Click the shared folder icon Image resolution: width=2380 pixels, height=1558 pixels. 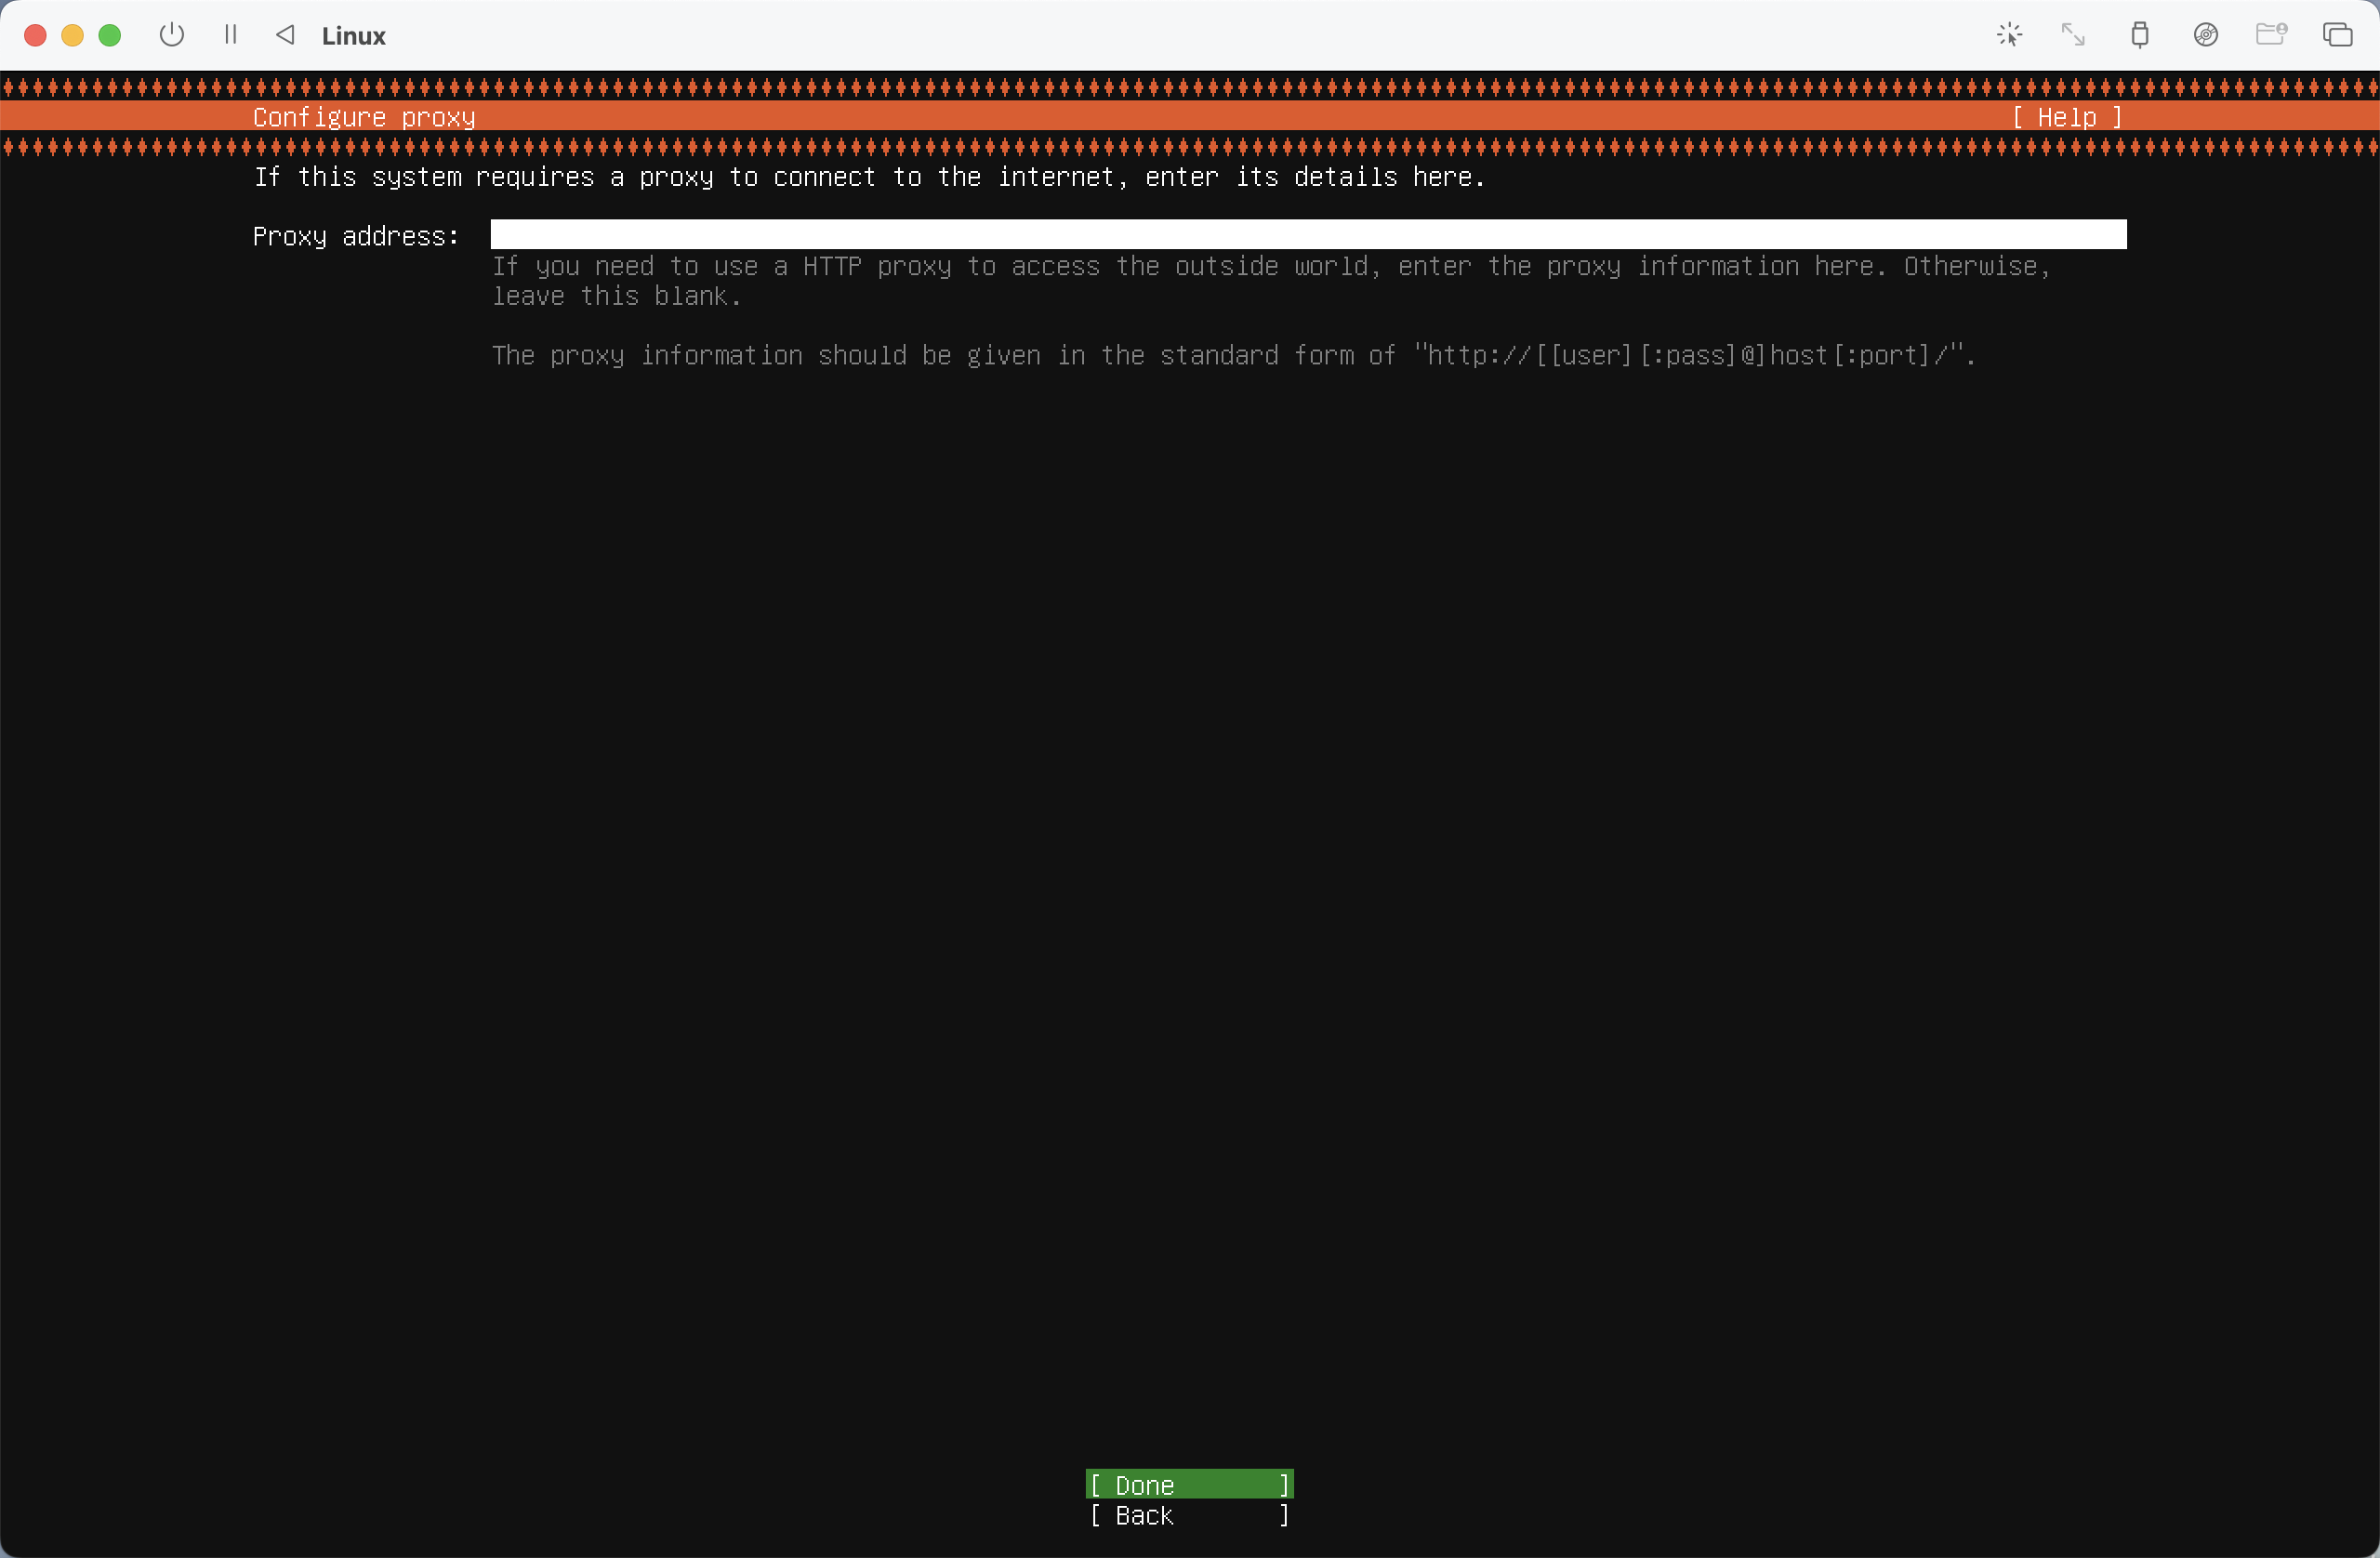(2271, 35)
